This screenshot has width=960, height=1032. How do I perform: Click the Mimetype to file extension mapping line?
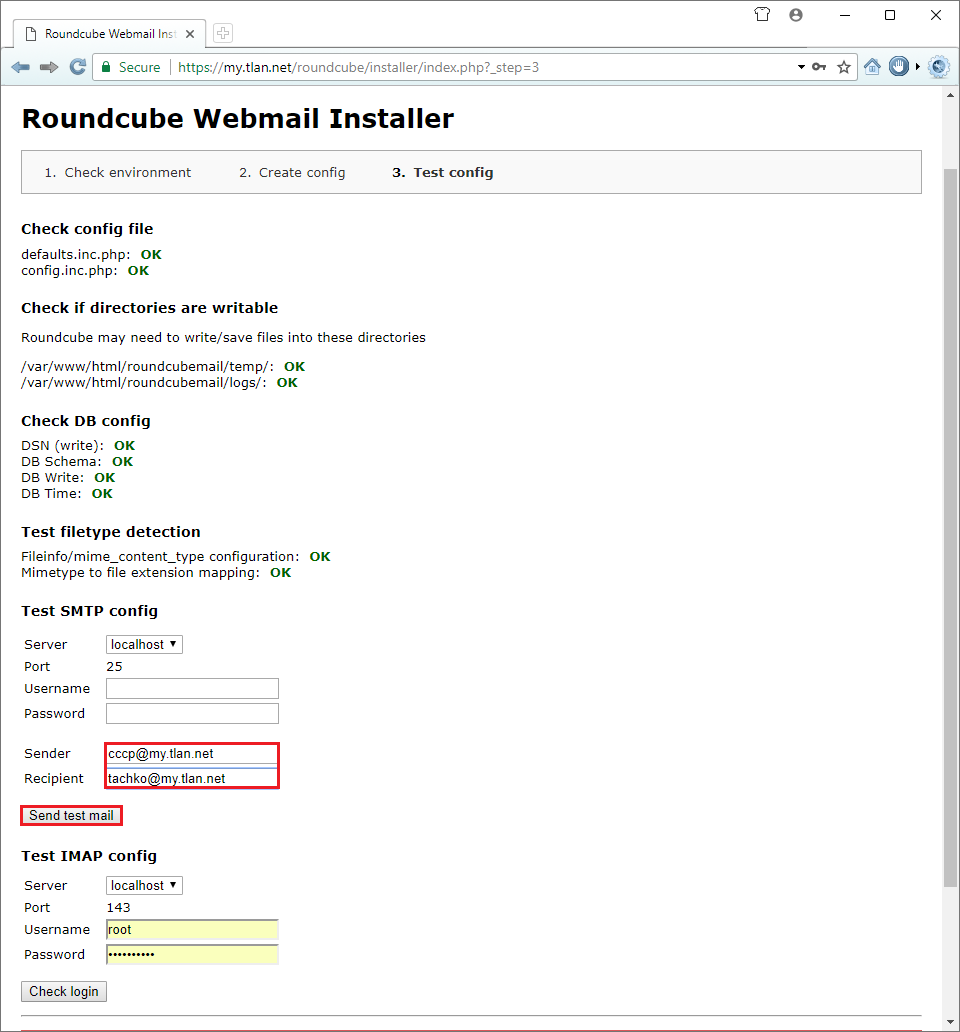156,573
